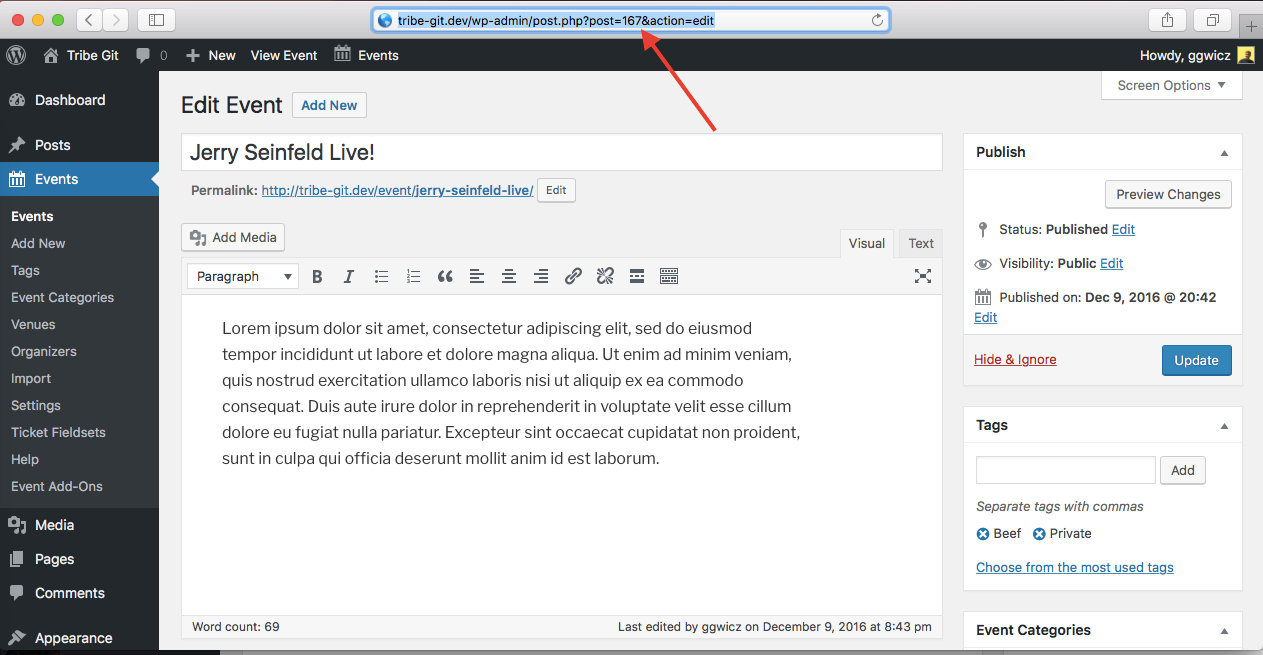Image resolution: width=1263 pixels, height=655 pixels.
Task: Edit the Visibility setting
Action: (x=1111, y=263)
